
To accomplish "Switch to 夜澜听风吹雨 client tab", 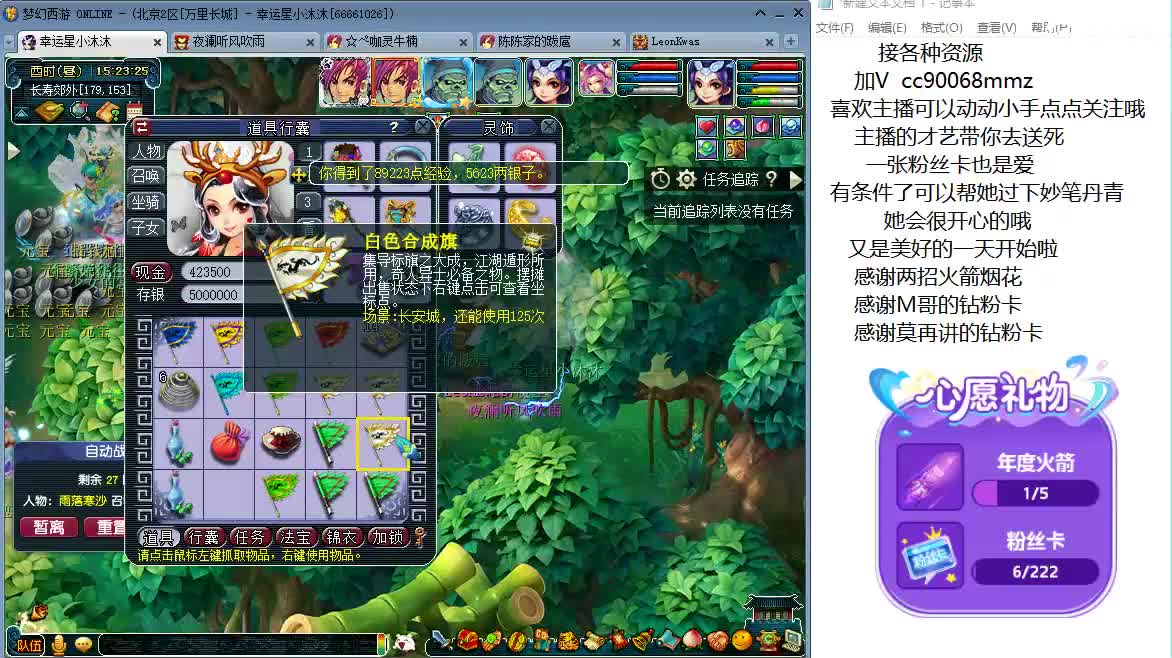I will coord(245,42).
